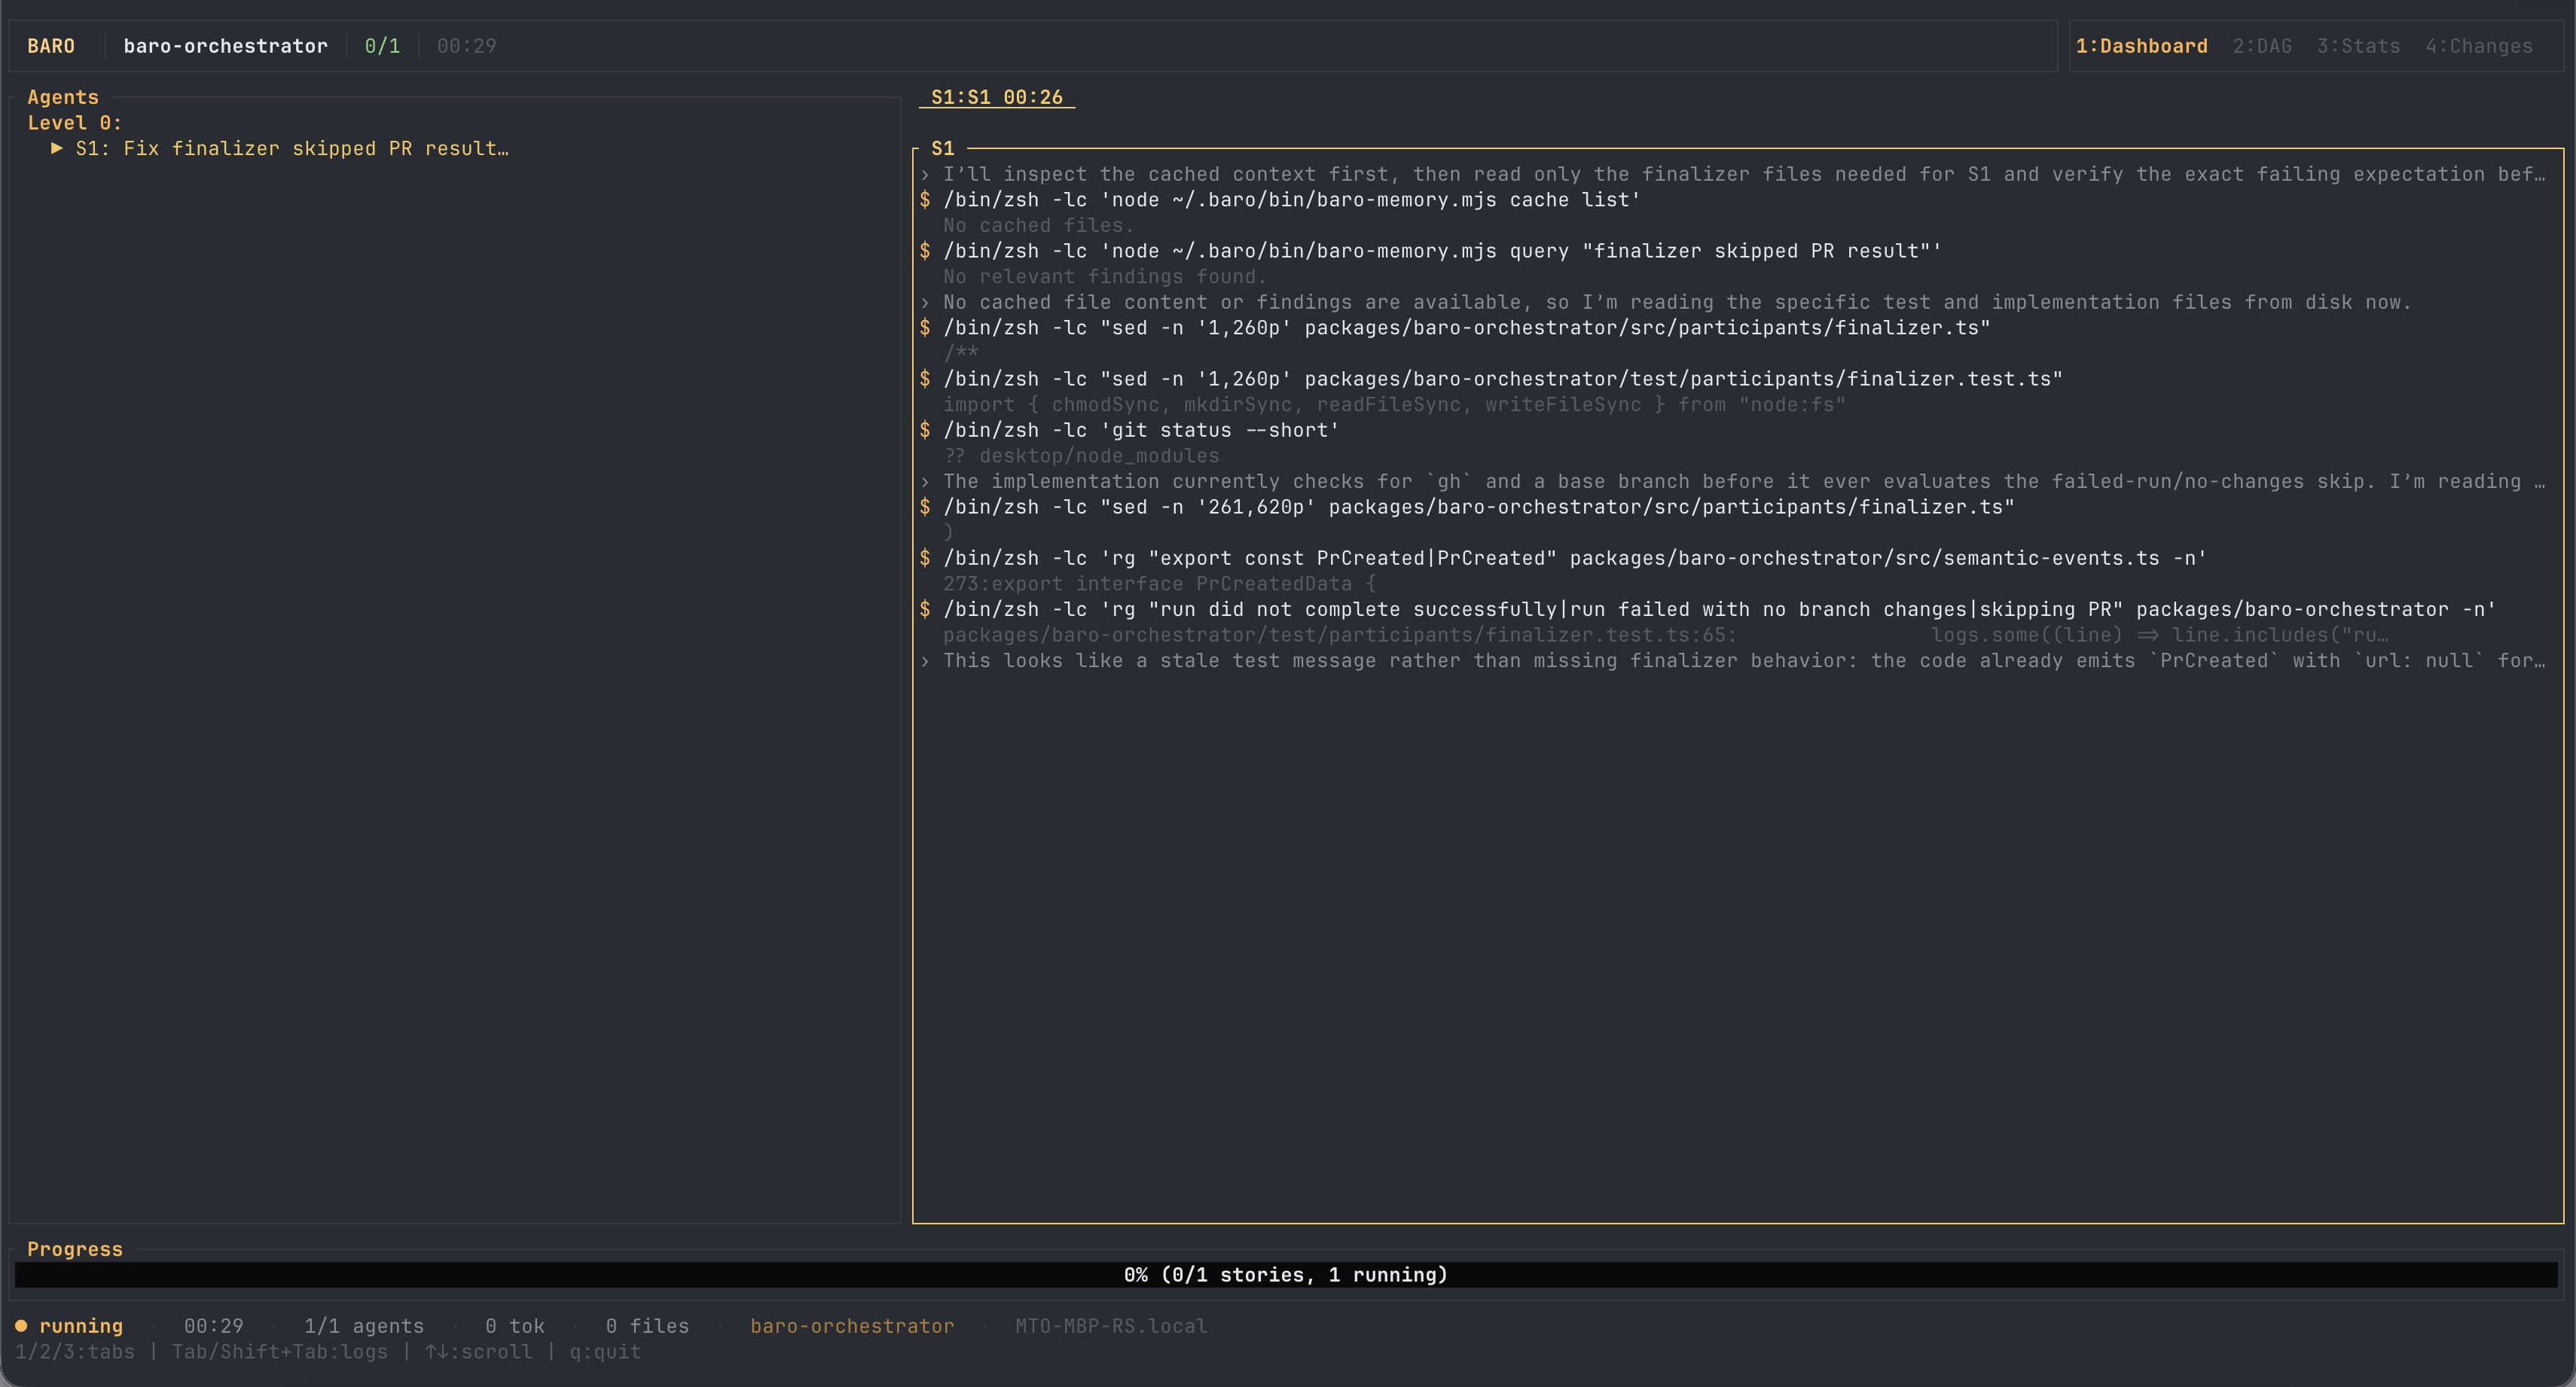Click the Tab/Shift+Tab:logs shortcut hint
The height and width of the screenshot is (1387, 2576).
click(x=280, y=1352)
